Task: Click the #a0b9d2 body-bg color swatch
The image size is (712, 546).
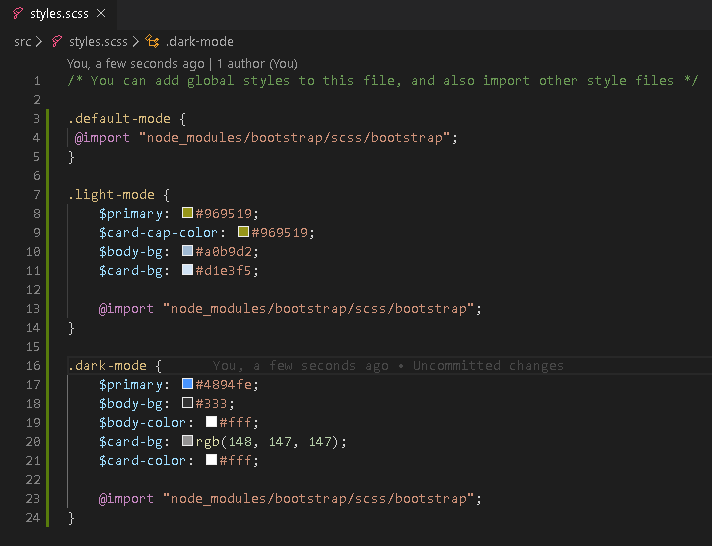Action: [x=187, y=251]
